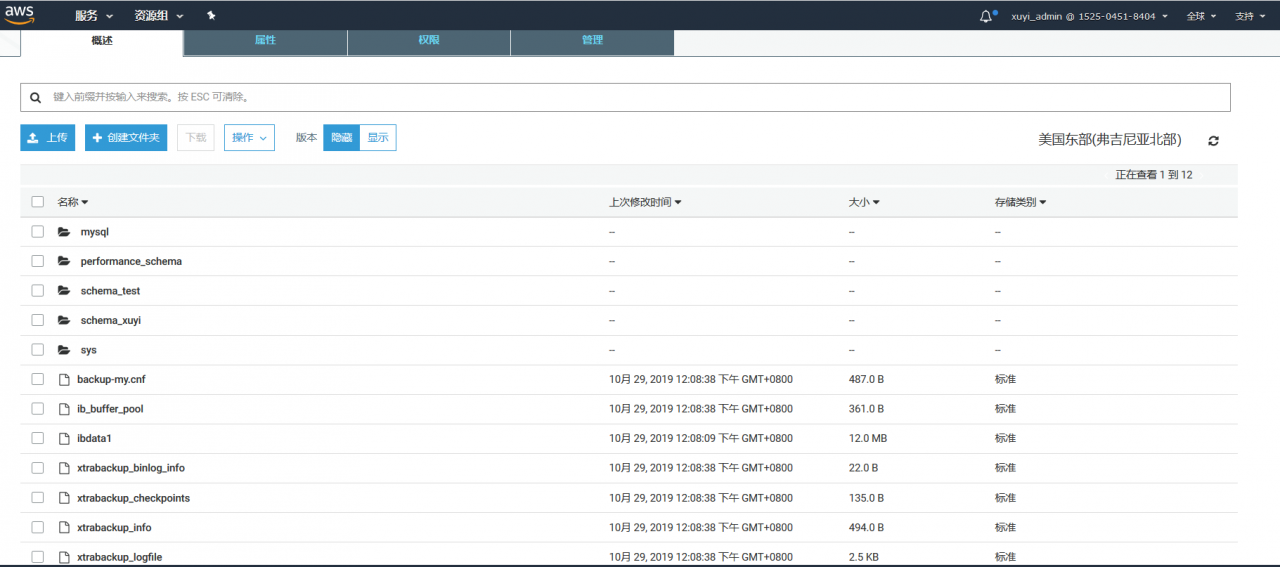
Task: Open the notifications bell icon
Action: point(987,16)
